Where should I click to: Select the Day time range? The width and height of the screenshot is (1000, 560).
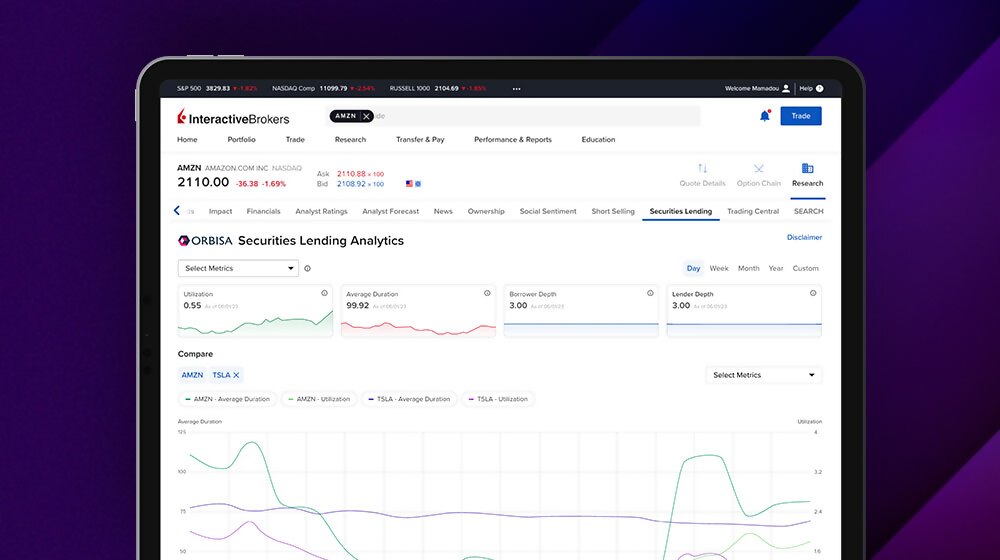point(693,268)
